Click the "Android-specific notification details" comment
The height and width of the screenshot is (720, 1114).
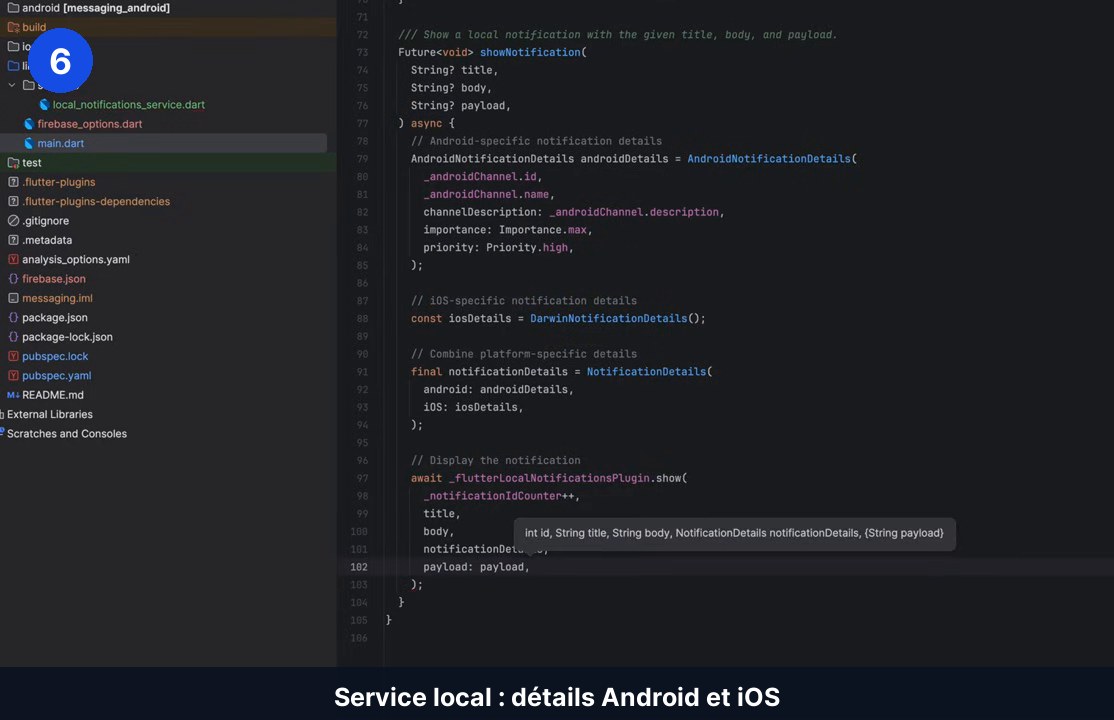click(x=536, y=141)
